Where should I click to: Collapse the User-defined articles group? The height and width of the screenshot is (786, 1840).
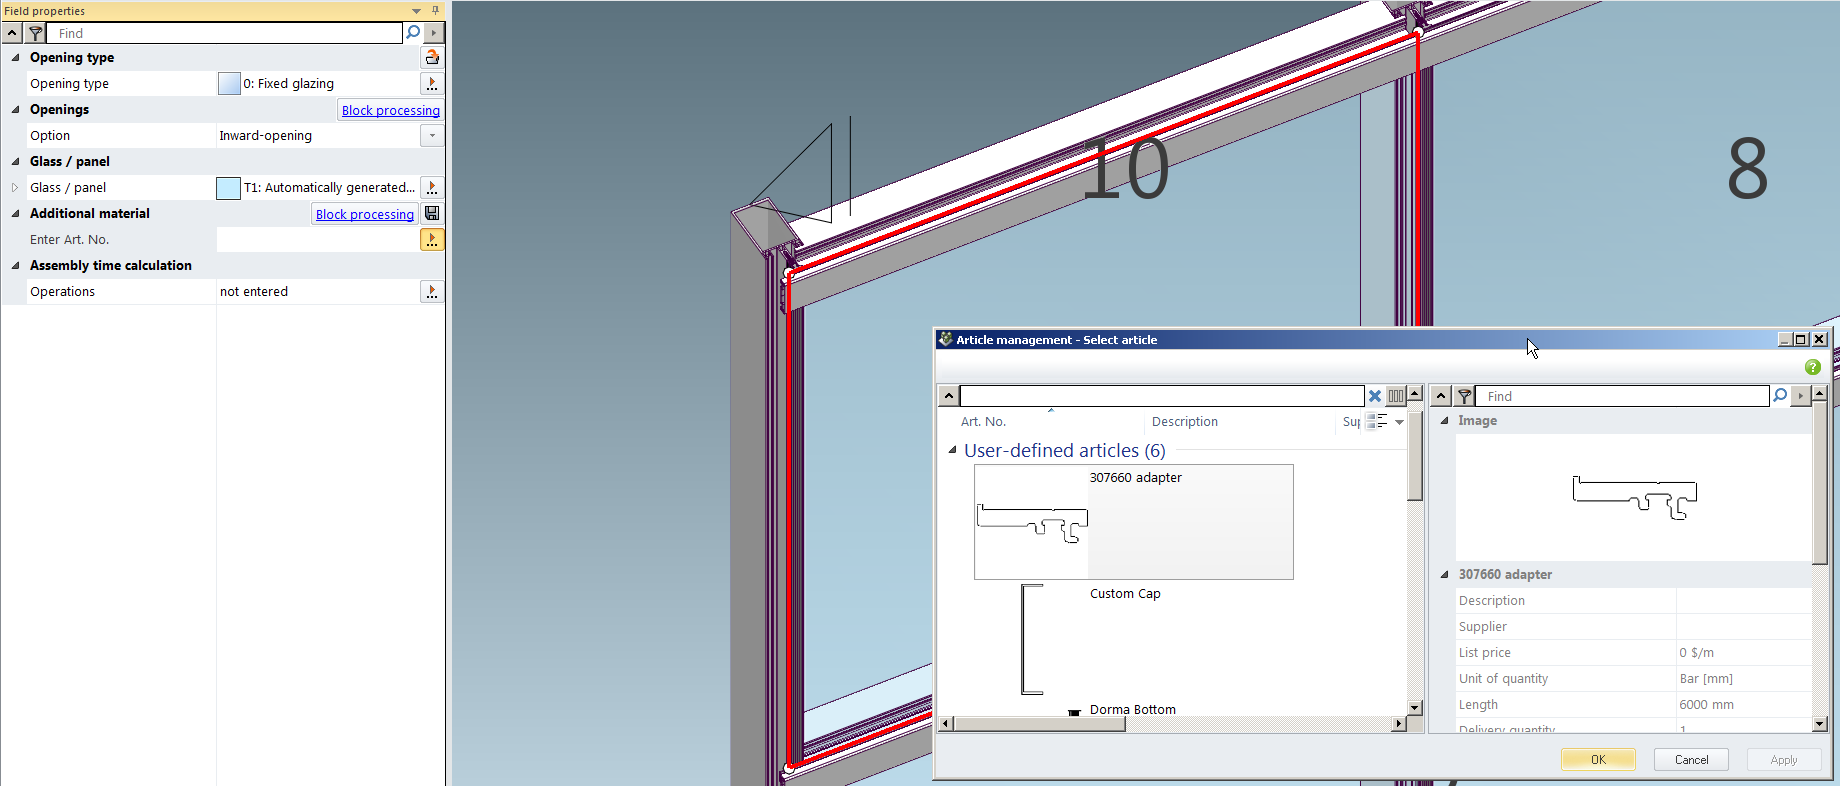(952, 451)
